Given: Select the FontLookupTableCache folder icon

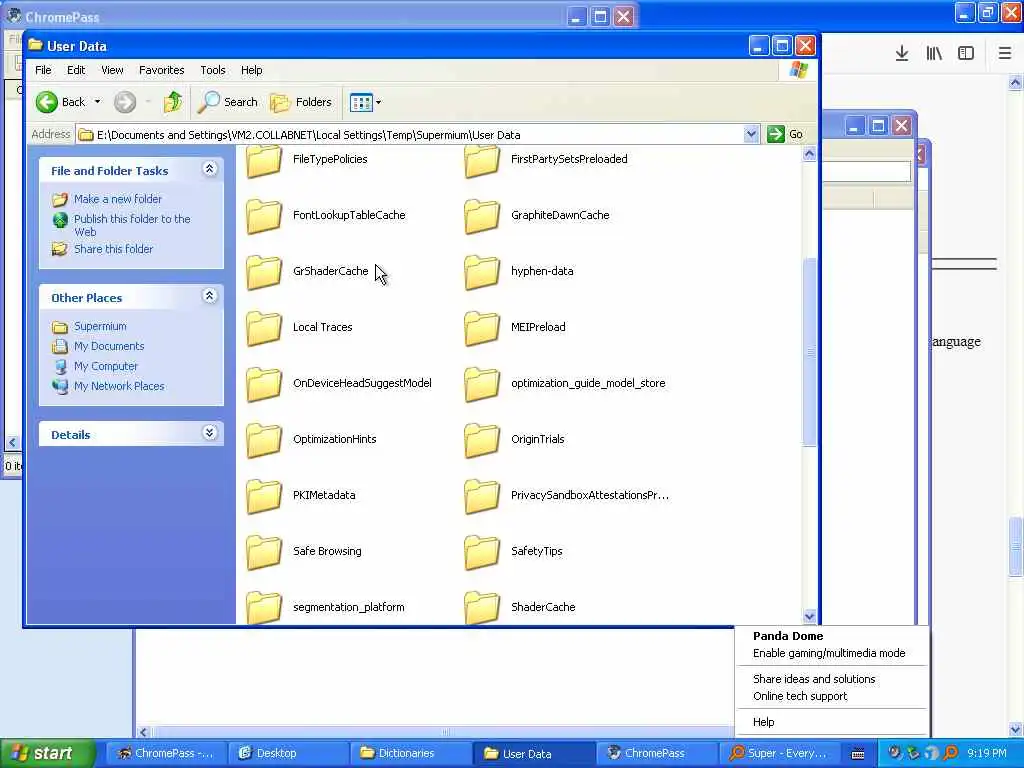Looking at the screenshot, I should 264,216.
